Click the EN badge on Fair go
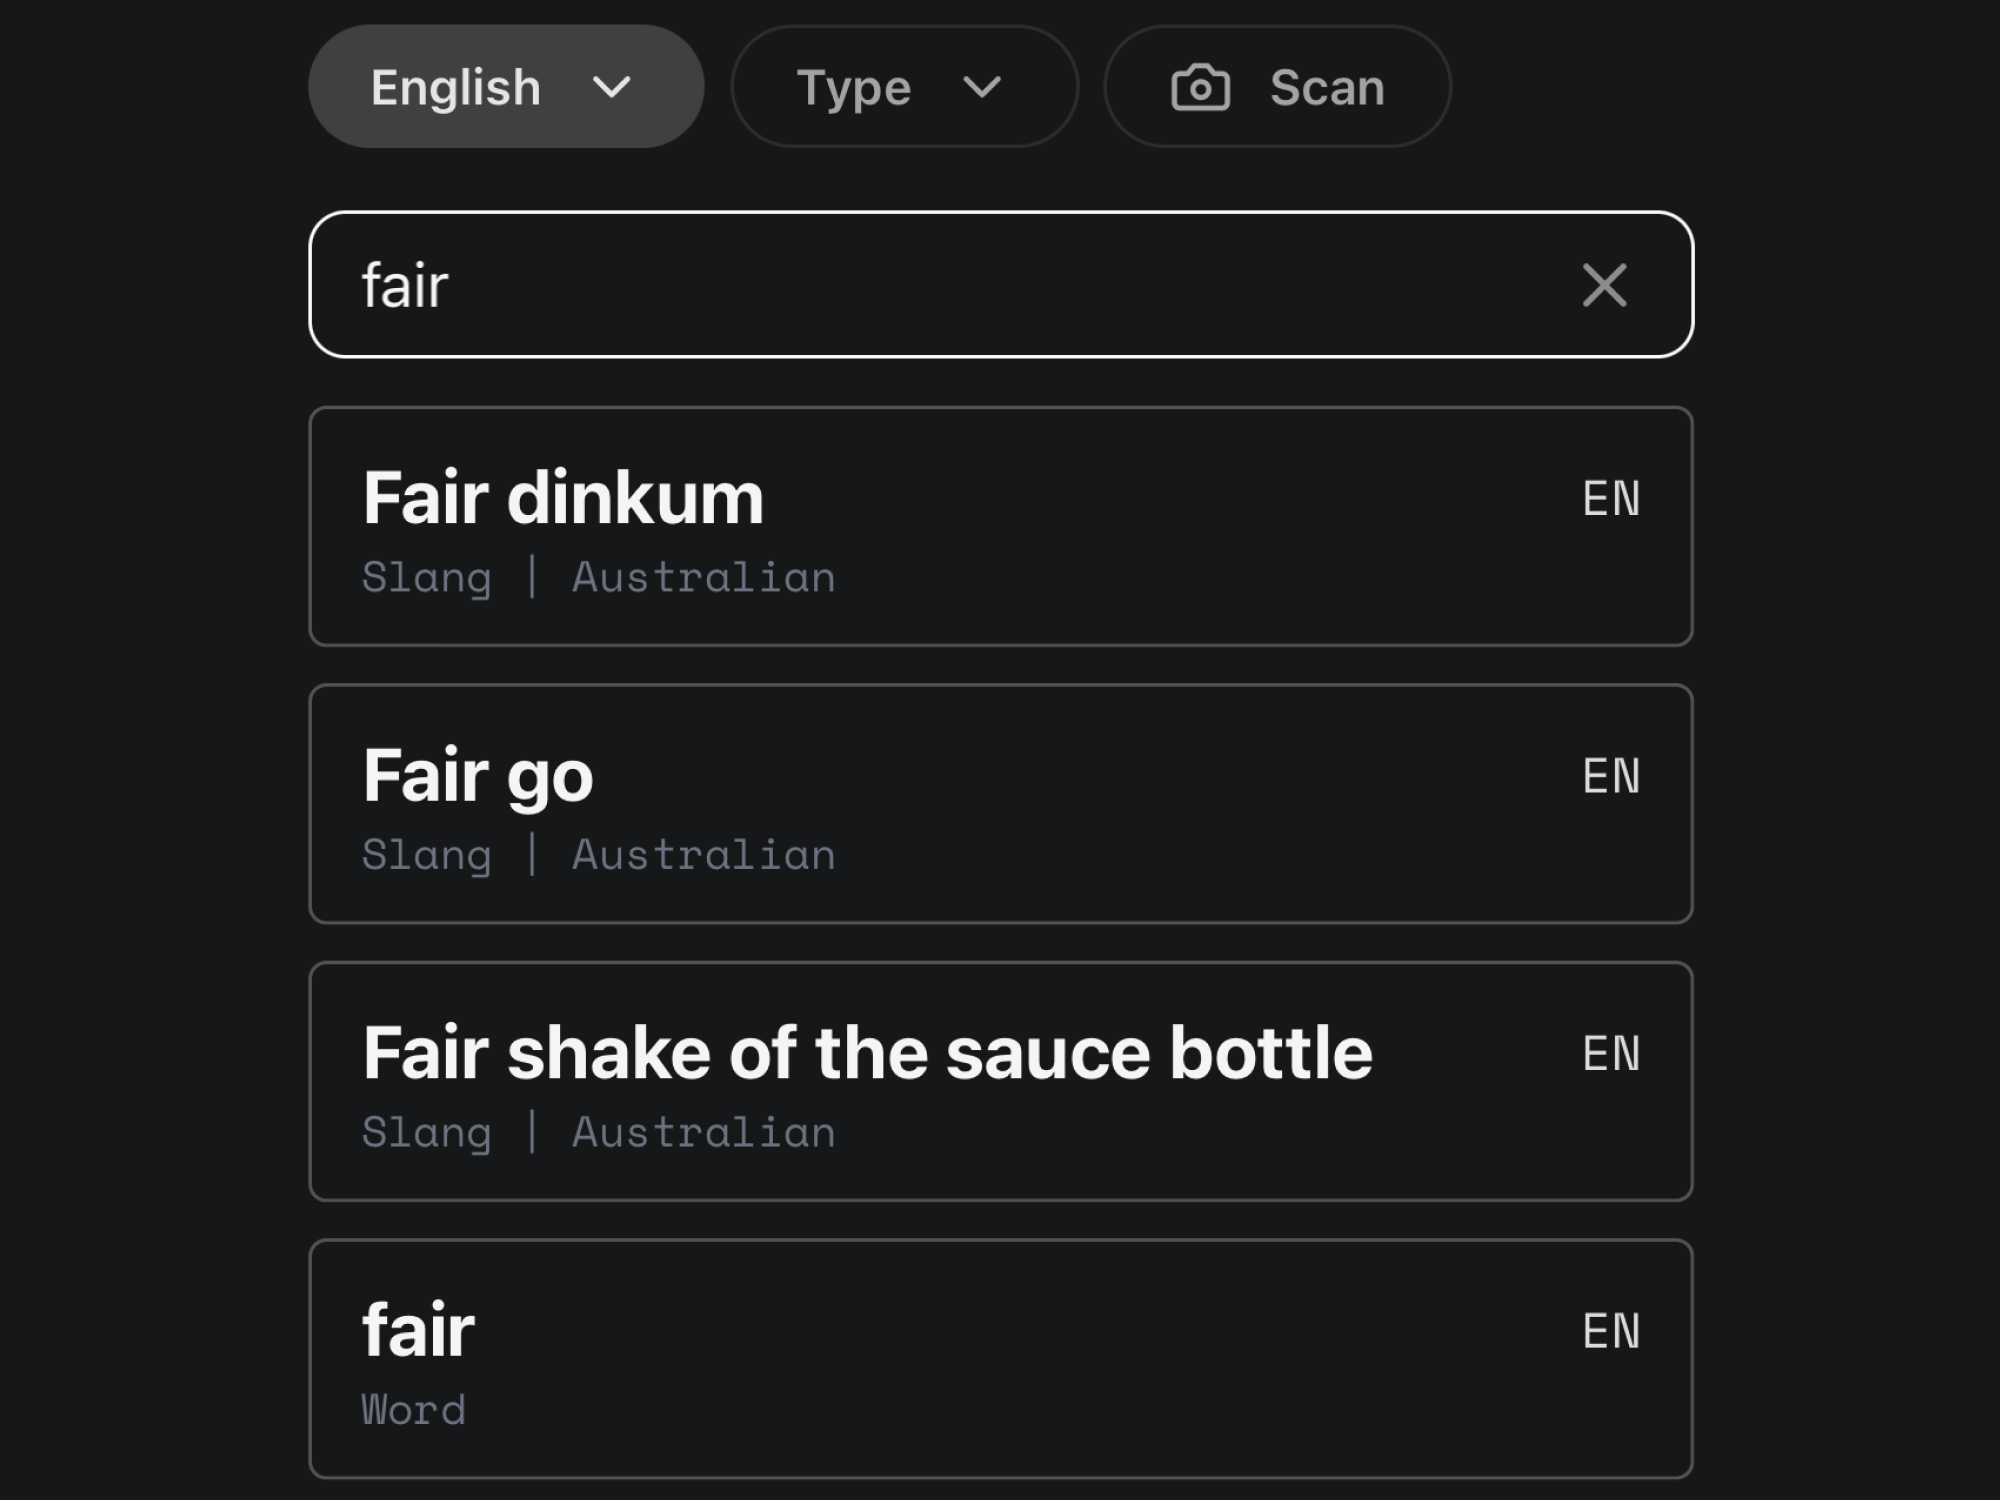The image size is (2000, 1500). coord(1611,776)
